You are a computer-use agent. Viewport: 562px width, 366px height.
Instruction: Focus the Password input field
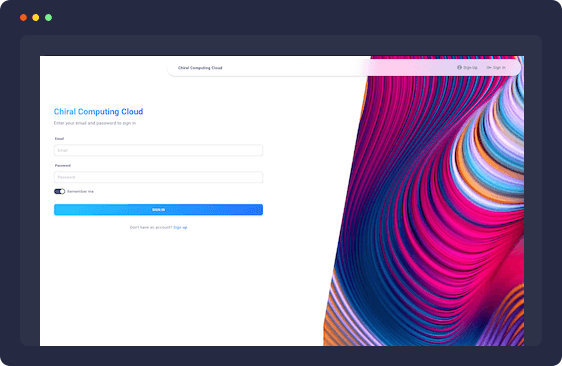(158, 177)
